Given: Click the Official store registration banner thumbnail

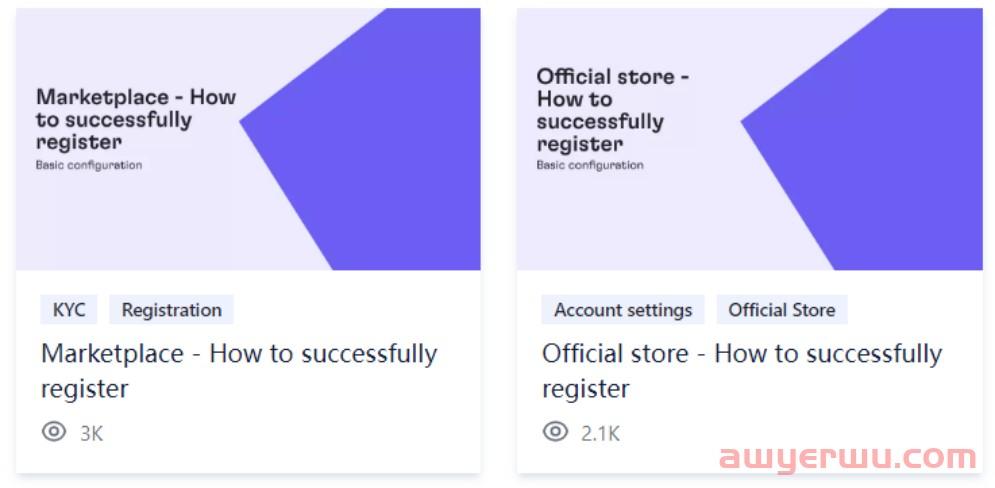Looking at the screenshot, I should click(749, 139).
